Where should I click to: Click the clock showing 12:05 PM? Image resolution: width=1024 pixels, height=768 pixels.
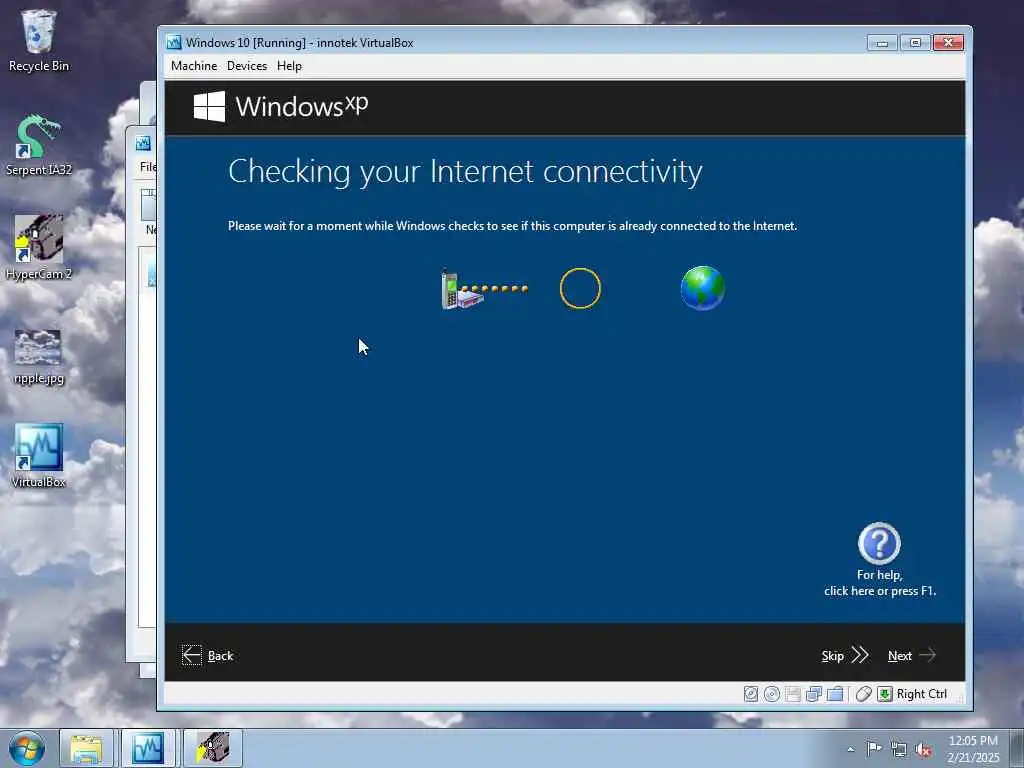click(973, 749)
